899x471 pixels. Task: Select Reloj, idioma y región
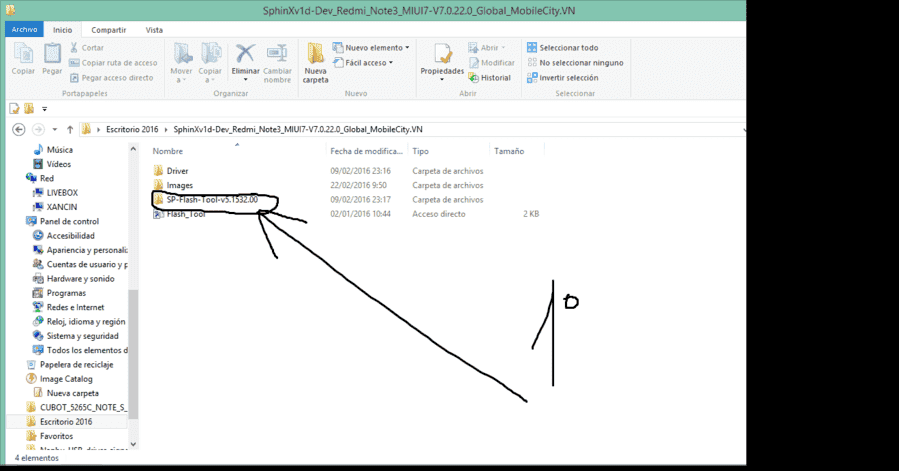[79, 322]
